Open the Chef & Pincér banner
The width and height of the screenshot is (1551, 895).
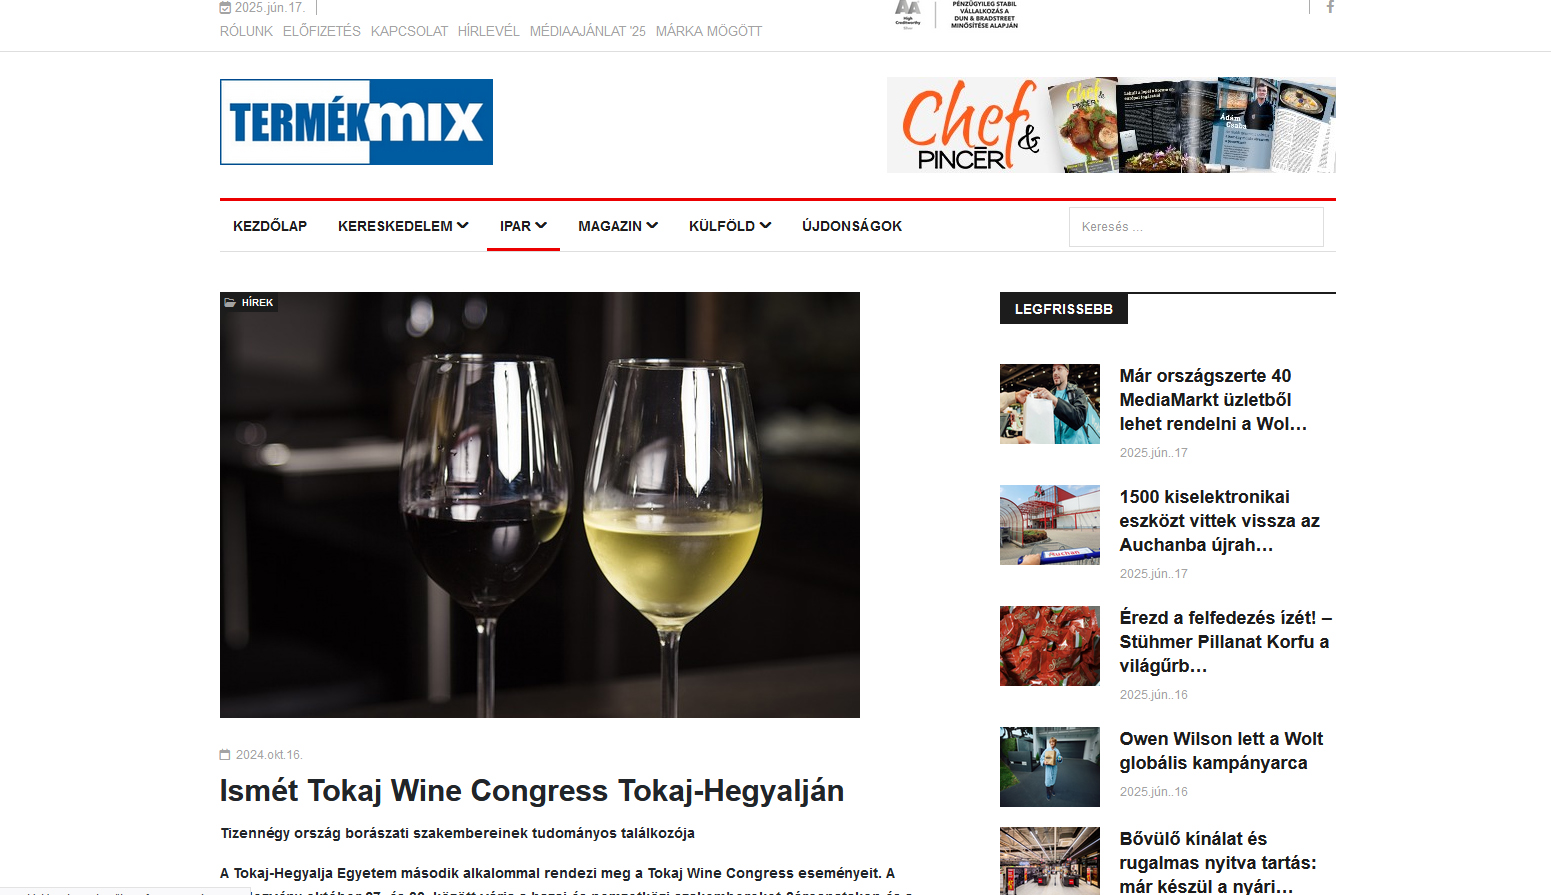click(x=1111, y=125)
